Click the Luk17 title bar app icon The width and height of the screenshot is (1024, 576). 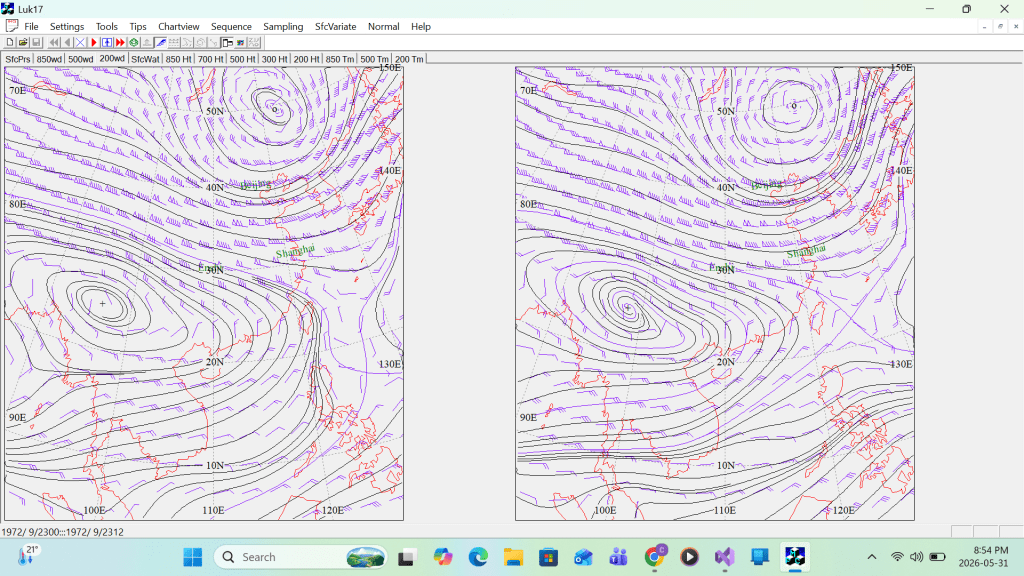8,8
